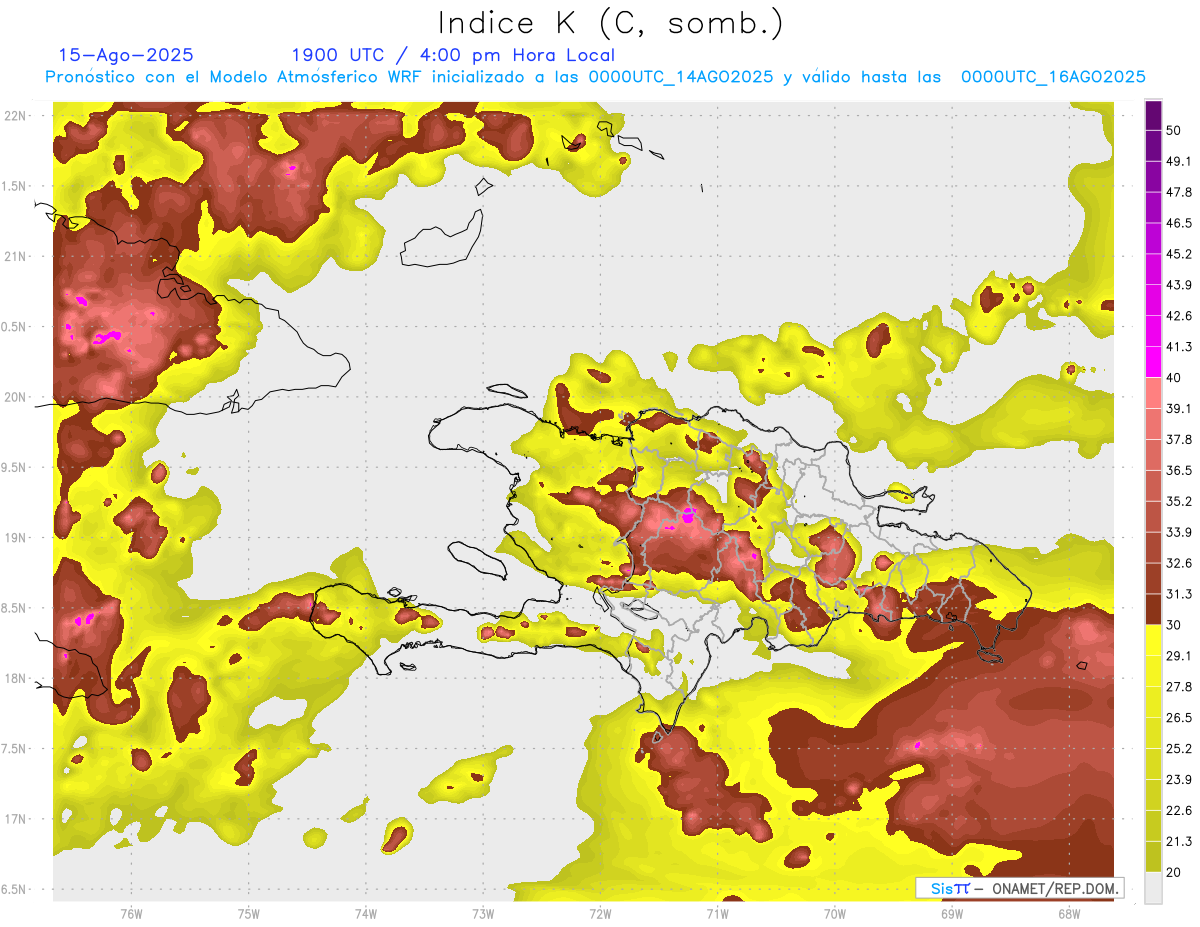Click the color bar value '33.9'
This screenshot has height=927, width=1200.
tap(1179, 532)
